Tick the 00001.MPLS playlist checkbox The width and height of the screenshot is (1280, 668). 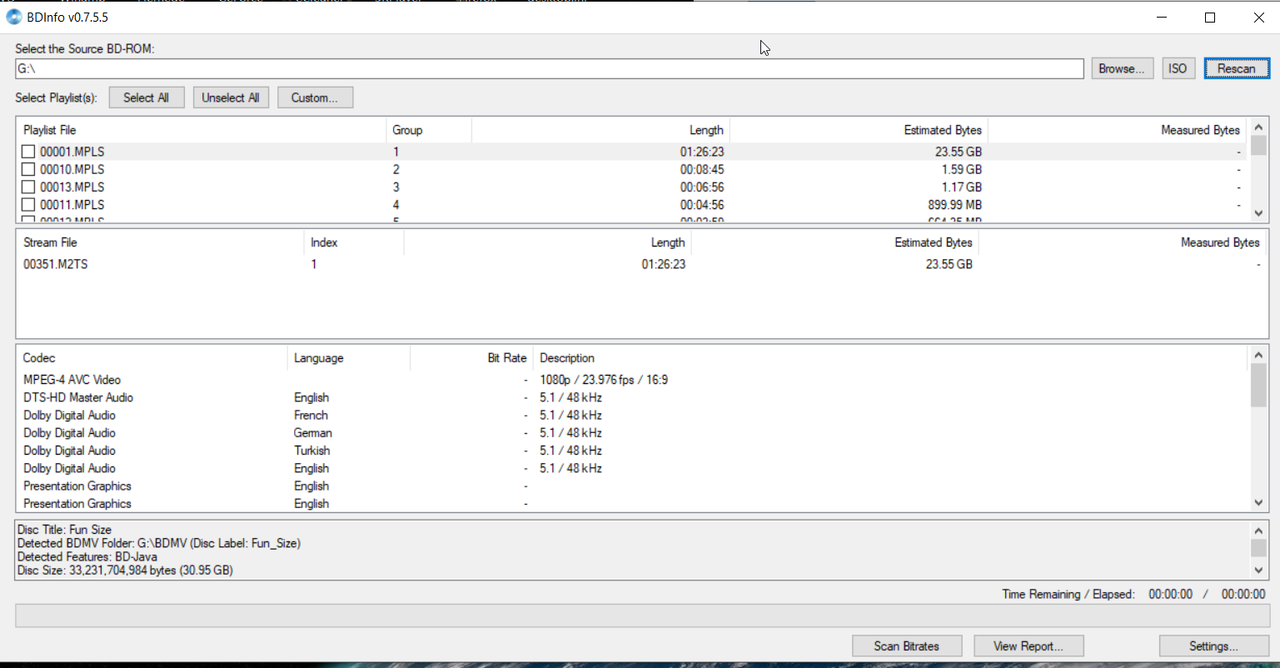click(x=29, y=152)
